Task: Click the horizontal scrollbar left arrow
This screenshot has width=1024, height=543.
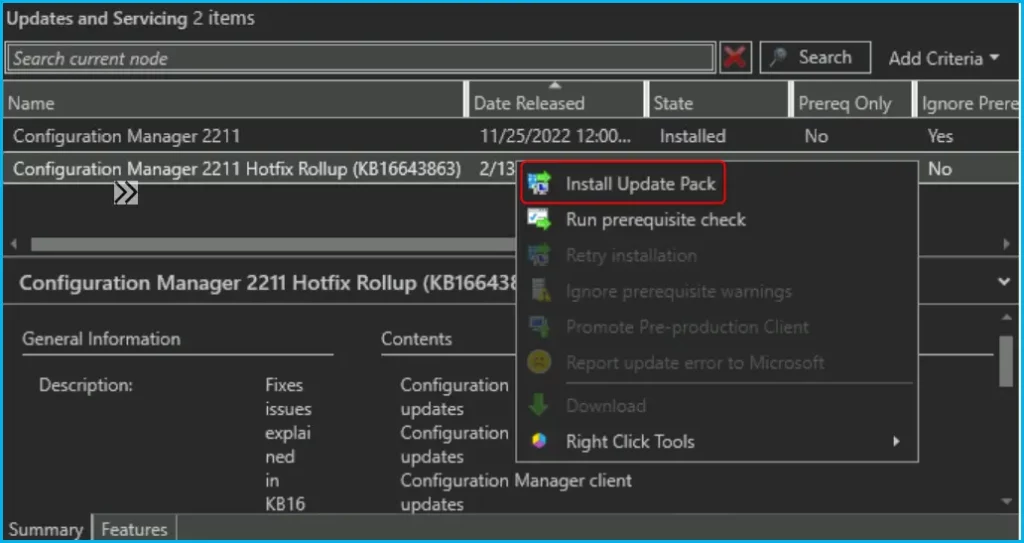Action: point(14,244)
